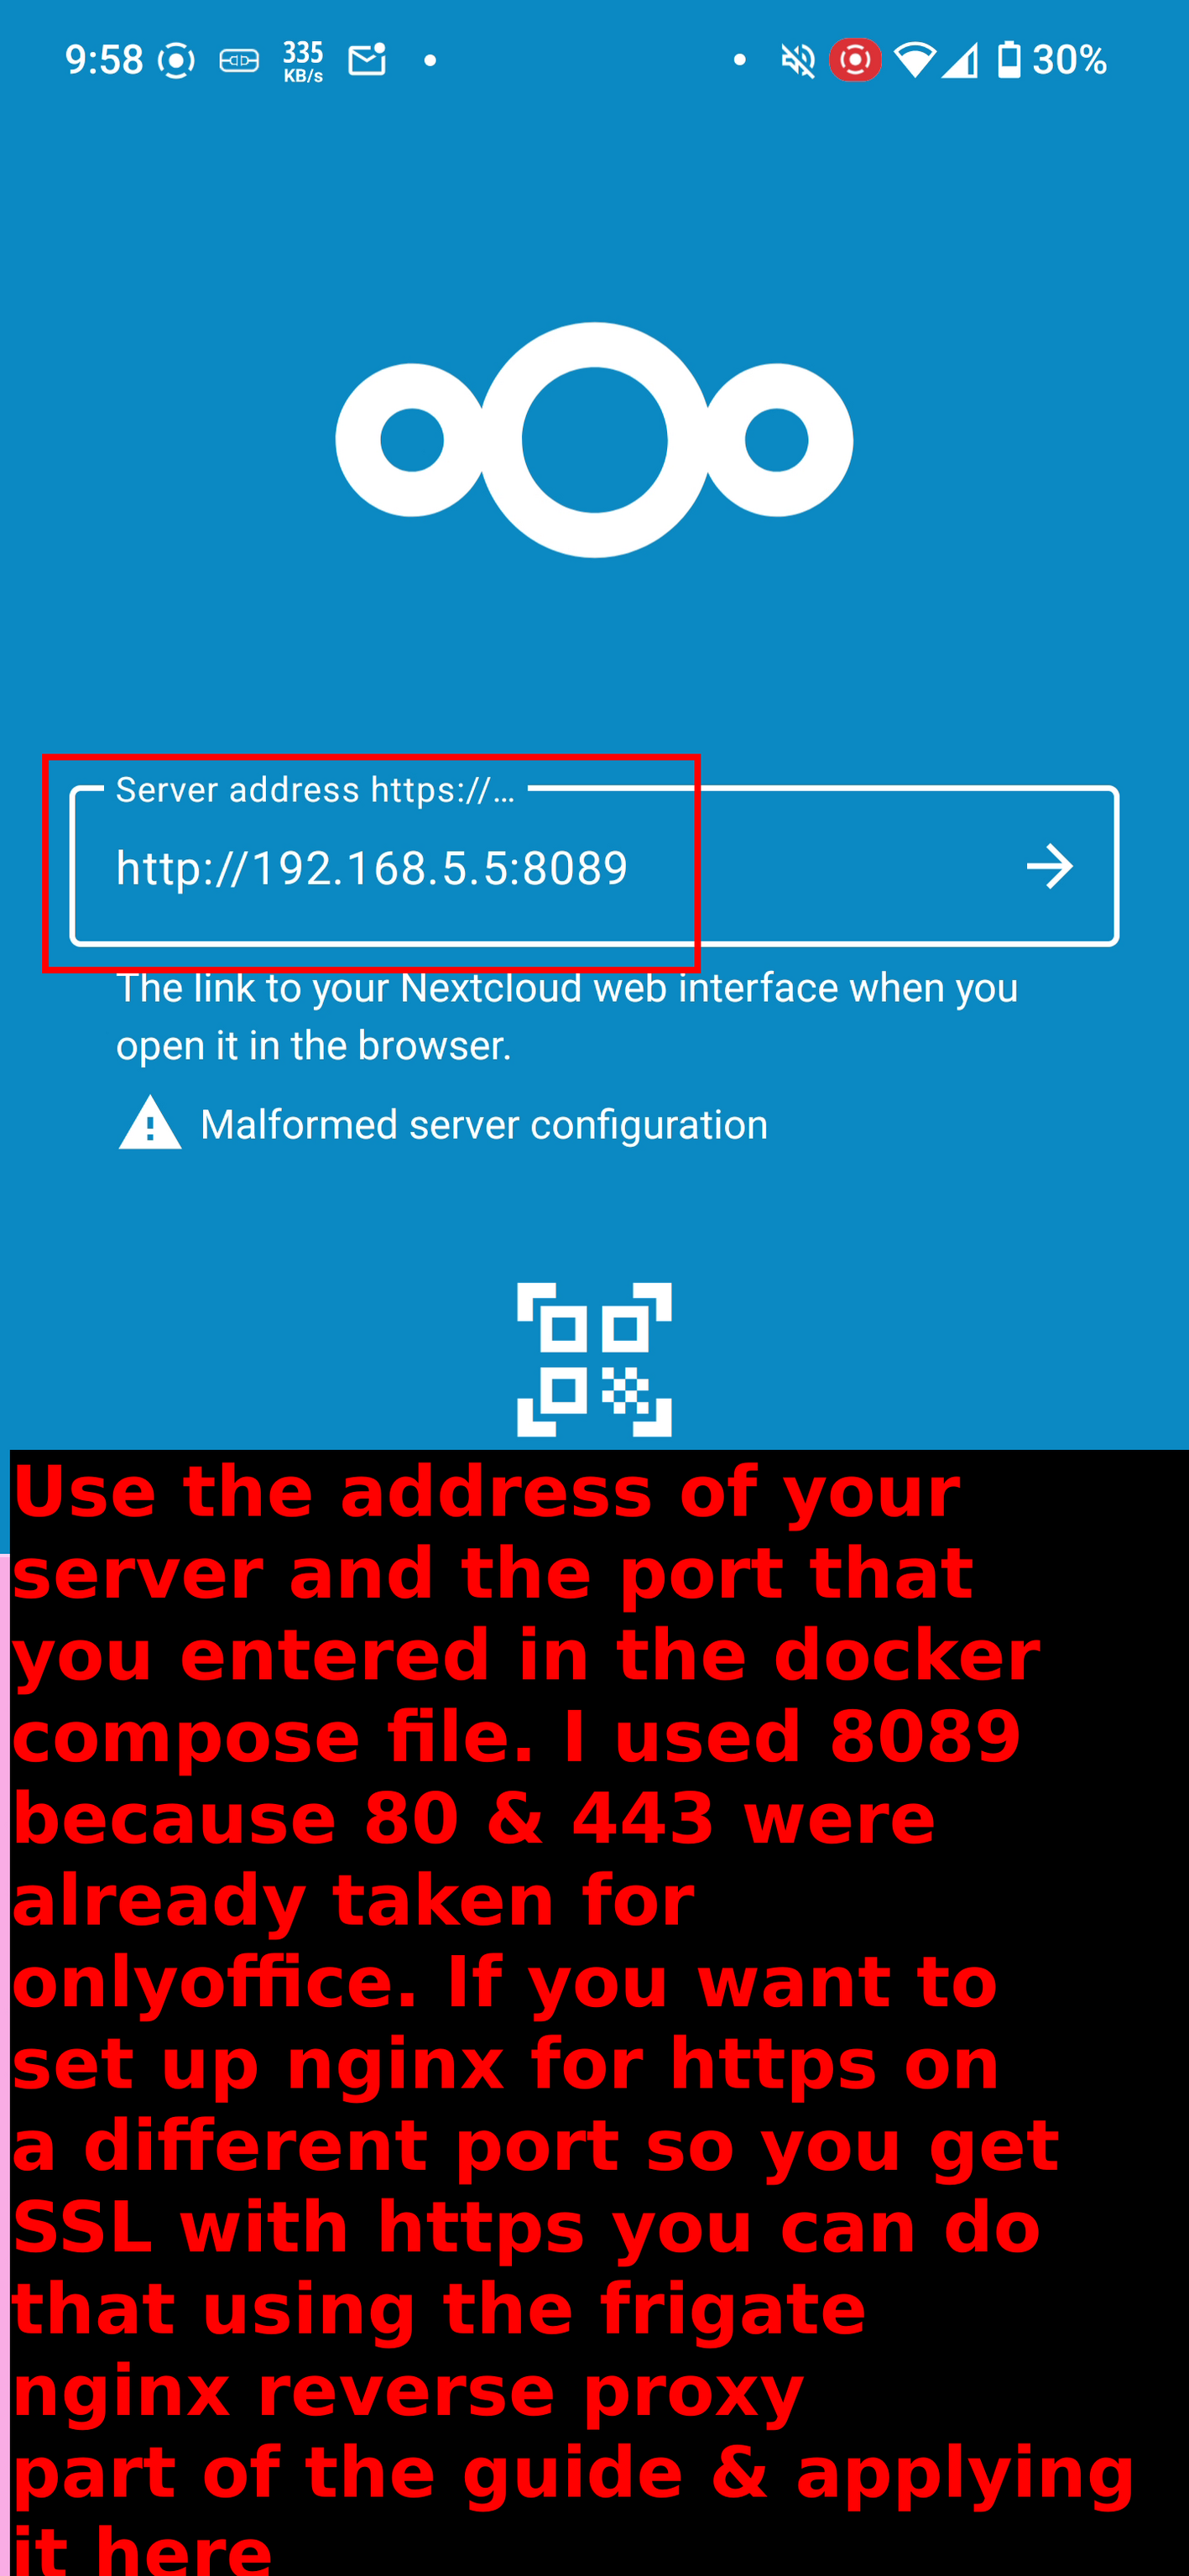Click inside the server address field

594,866
